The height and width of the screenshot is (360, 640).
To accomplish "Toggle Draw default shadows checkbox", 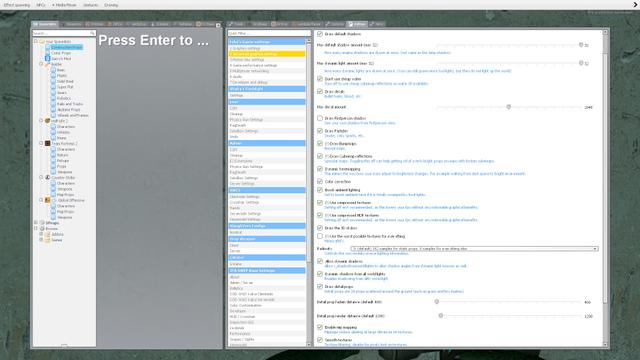I will coord(320,34).
